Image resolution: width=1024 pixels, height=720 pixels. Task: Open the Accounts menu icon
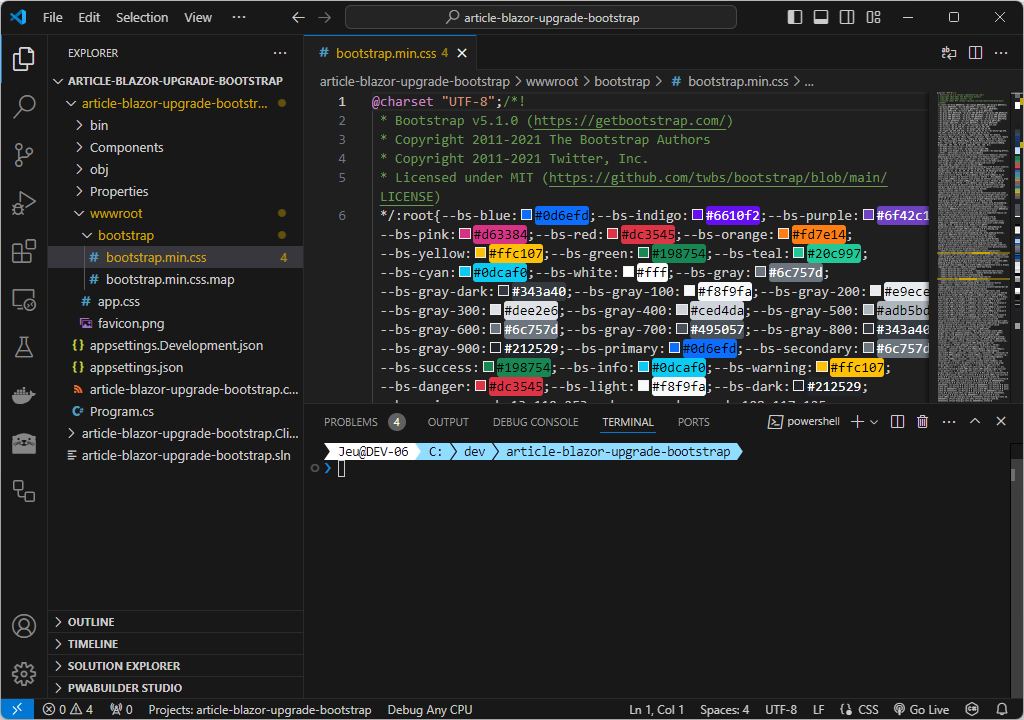coord(24,626)
